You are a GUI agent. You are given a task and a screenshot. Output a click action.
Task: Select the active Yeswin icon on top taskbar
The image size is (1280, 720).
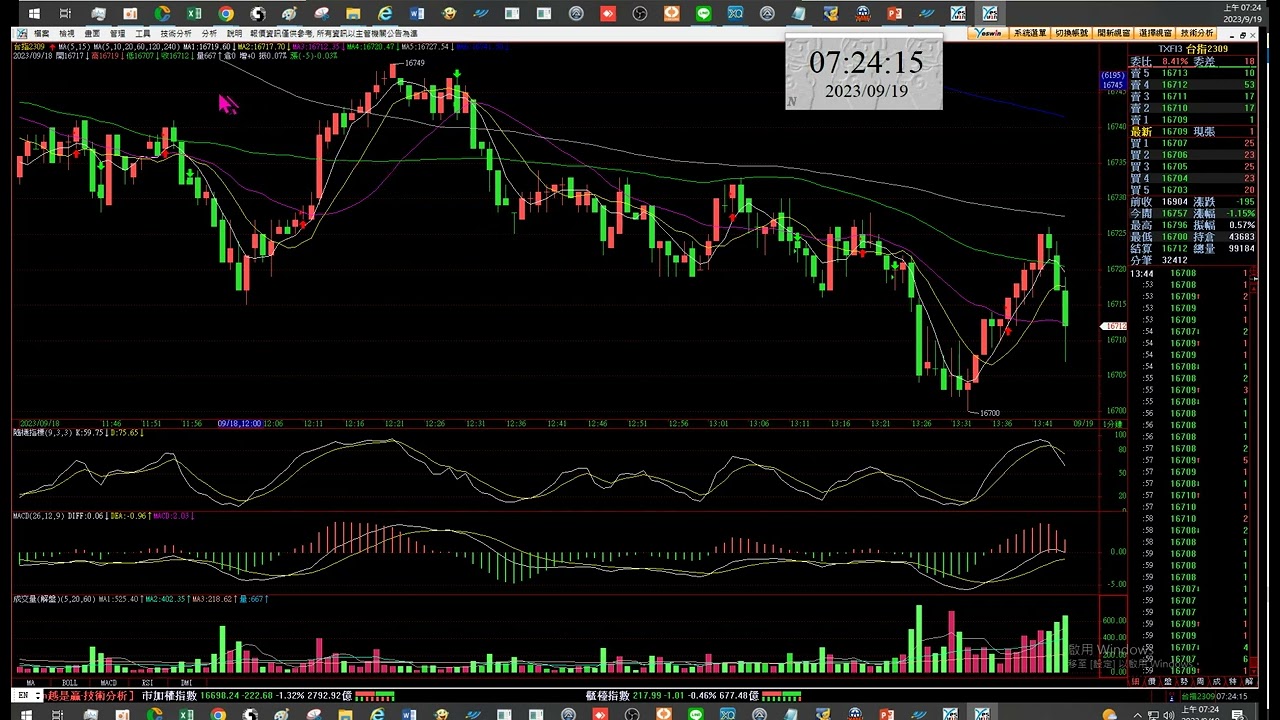coord(989,13)
